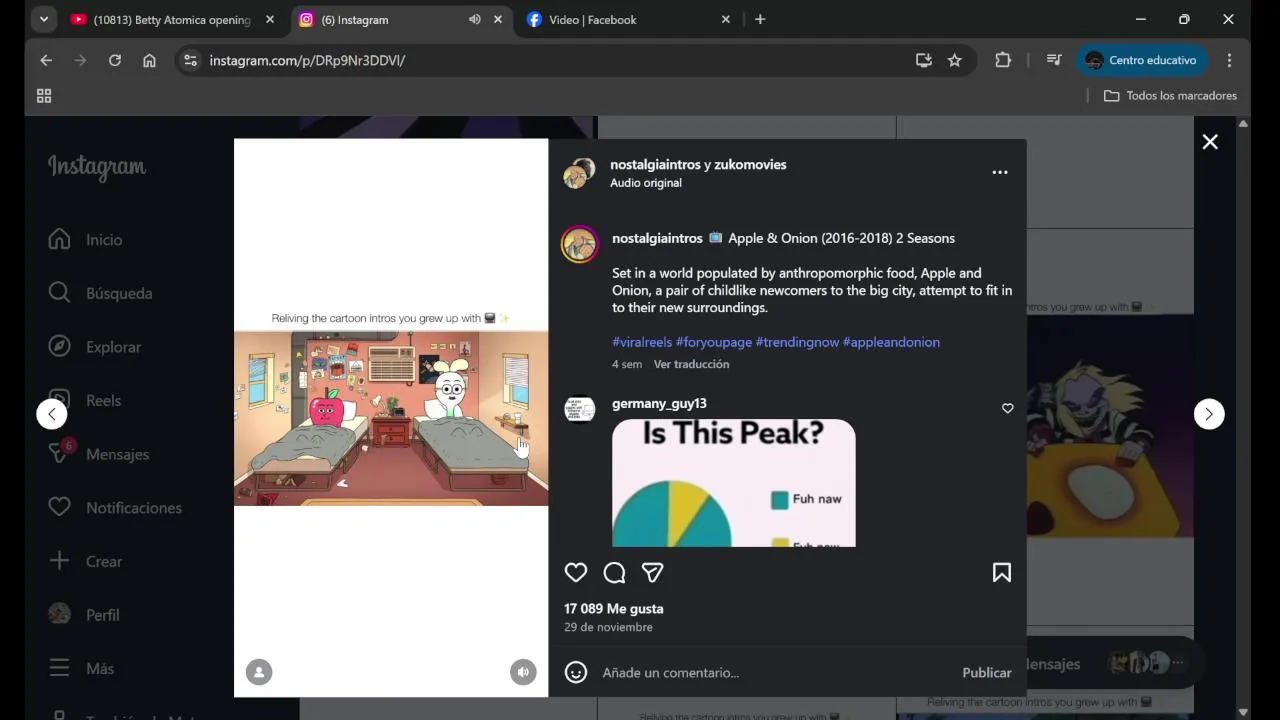Share the post via paper plane icon
1280x720 pixels.
click(653, 572)
